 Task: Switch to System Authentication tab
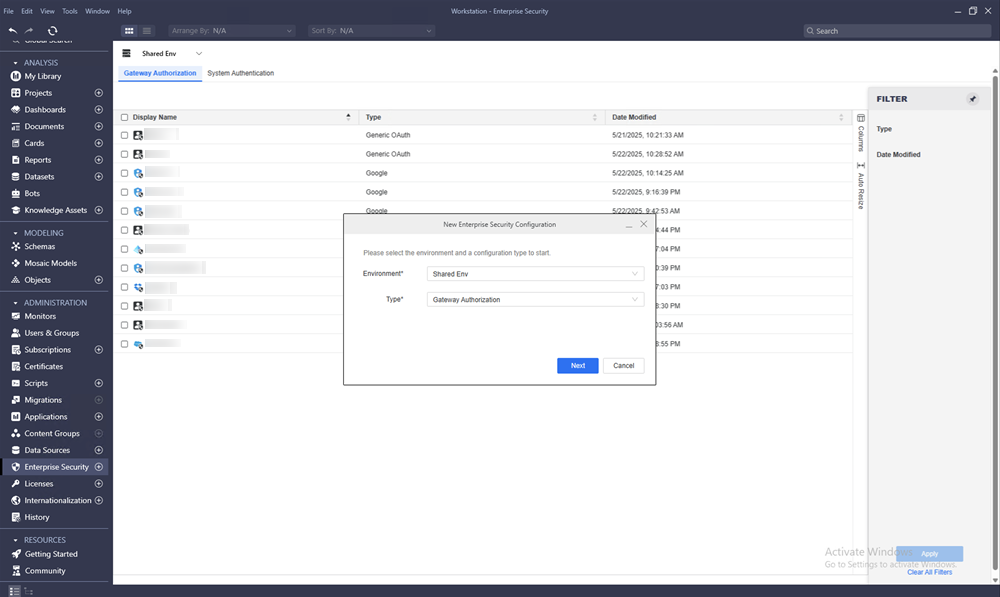click(240, 73)
